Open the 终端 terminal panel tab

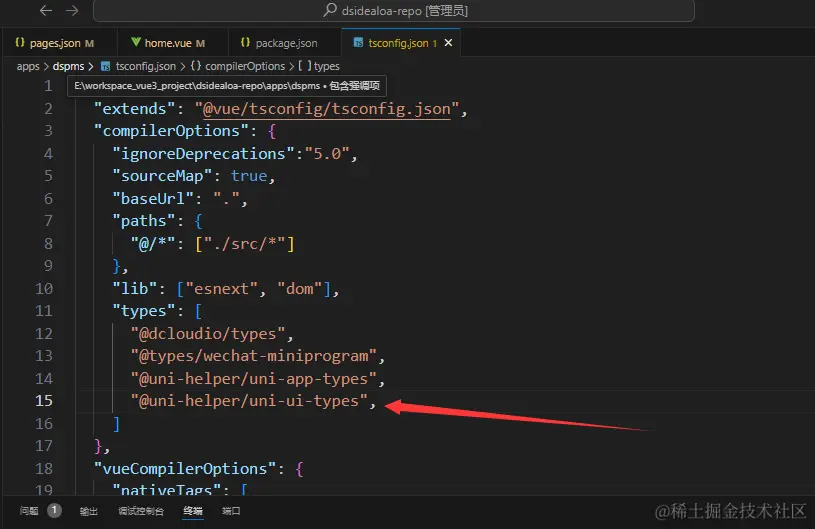193,511
